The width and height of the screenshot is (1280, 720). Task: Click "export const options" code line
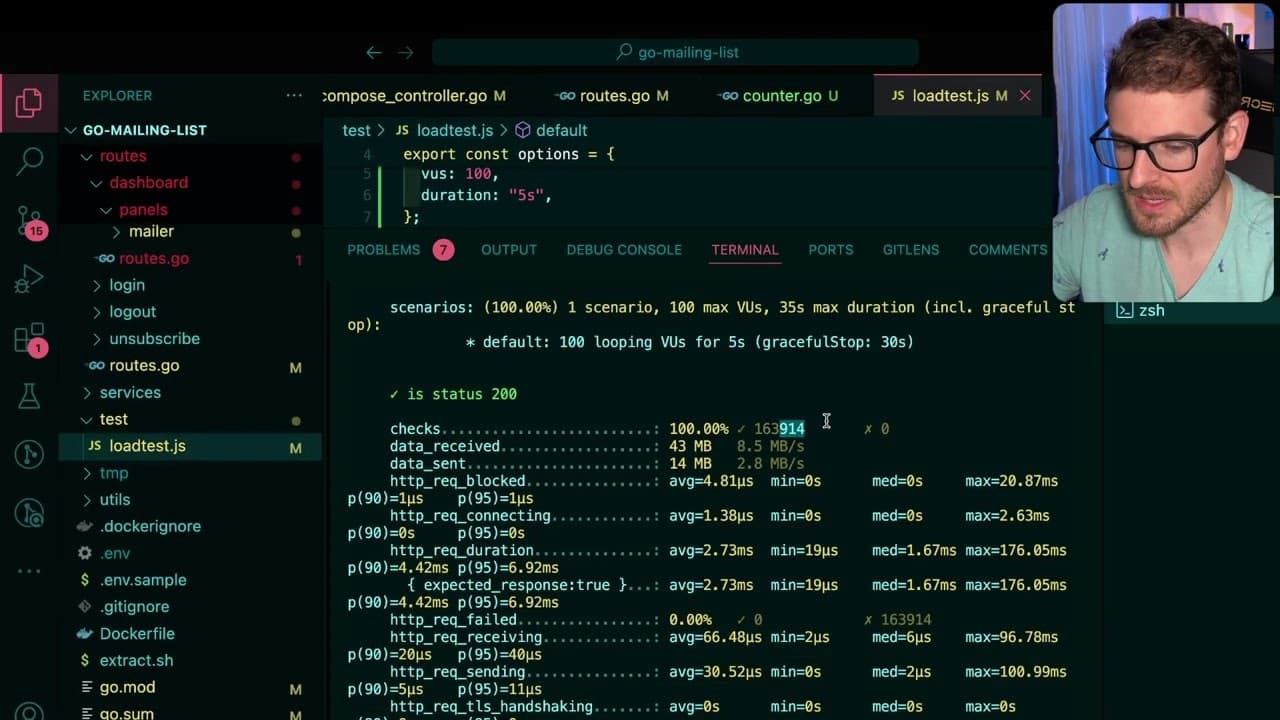509,154
